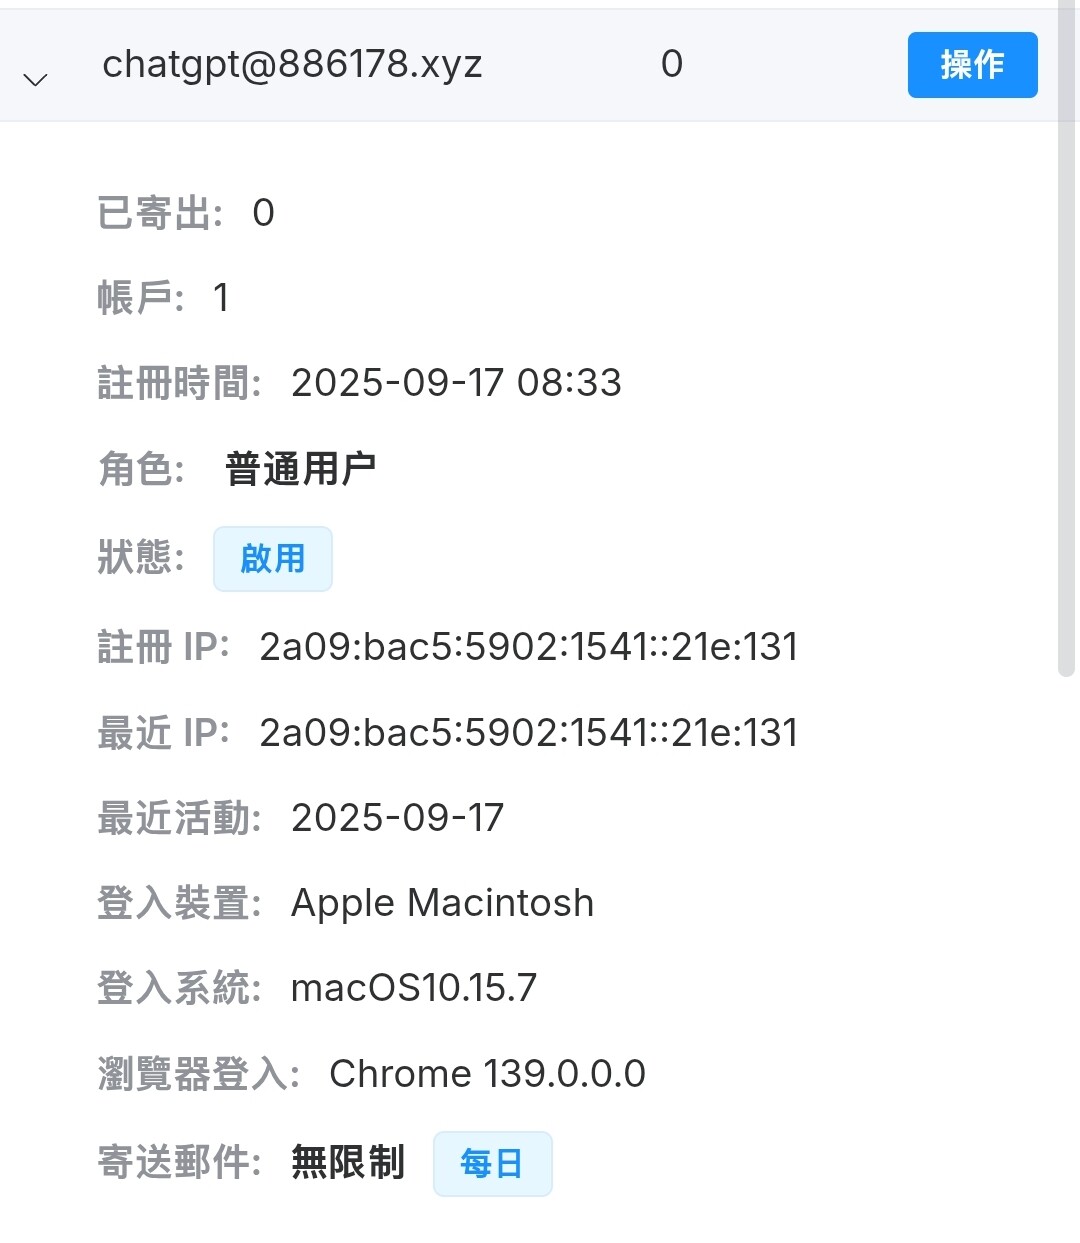Collapse the chatgpt@886178.xyz row chevron
The height and width of the screenshot is (1243, 1080).
click(36, 79)
